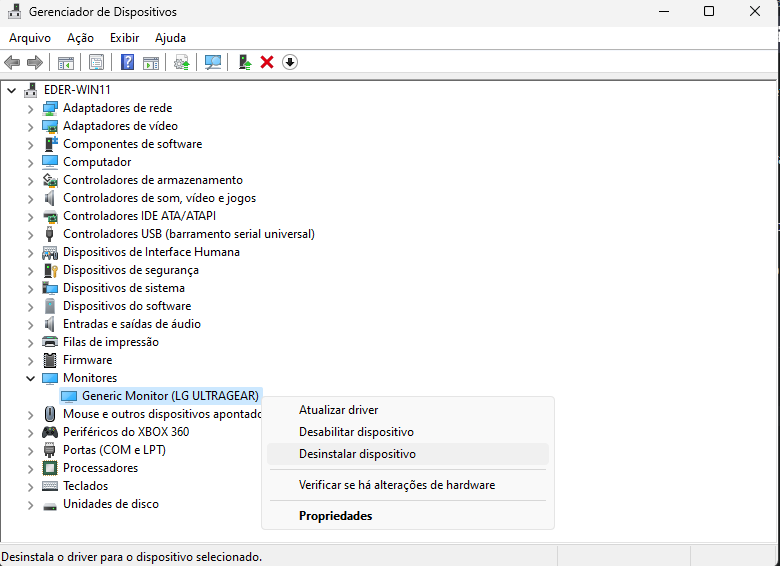Screen dimensions: 780x566
Task: Click the Back arrow in the toolbar
Action: click(x=12, y=63)
